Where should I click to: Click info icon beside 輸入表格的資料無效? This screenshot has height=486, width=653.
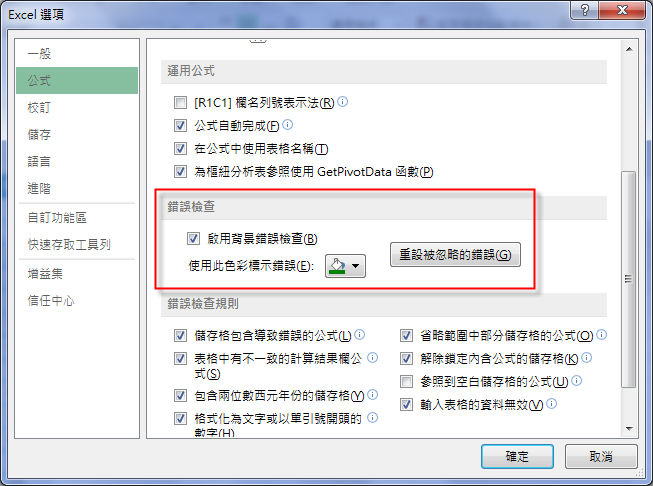click(x=551, y=403)
